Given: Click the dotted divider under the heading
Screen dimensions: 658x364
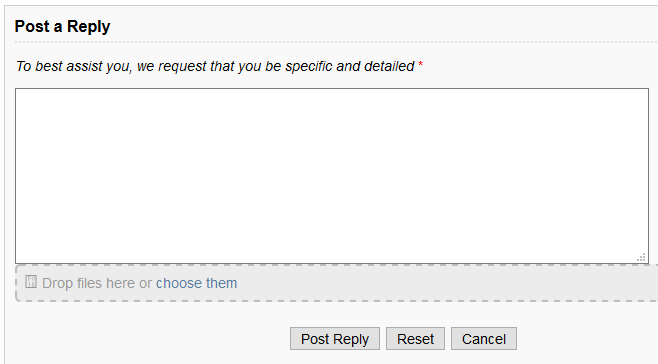Looking at the screenshot, I should point(336,42).
